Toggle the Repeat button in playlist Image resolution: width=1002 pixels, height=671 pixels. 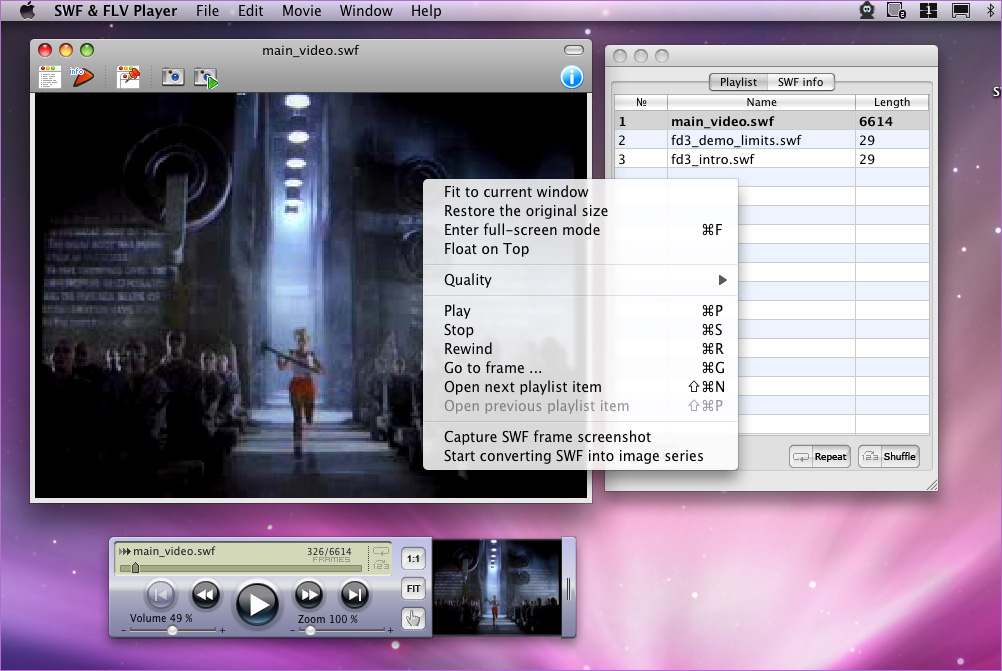(820, 456)
